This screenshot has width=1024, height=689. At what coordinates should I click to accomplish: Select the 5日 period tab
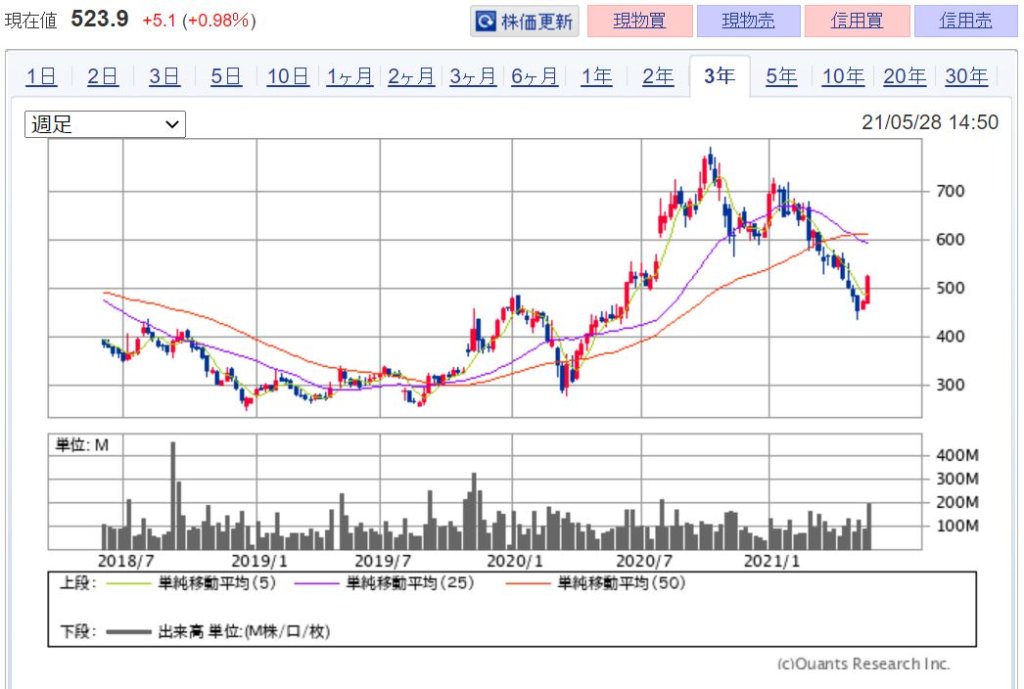click(x=226, y=76)
